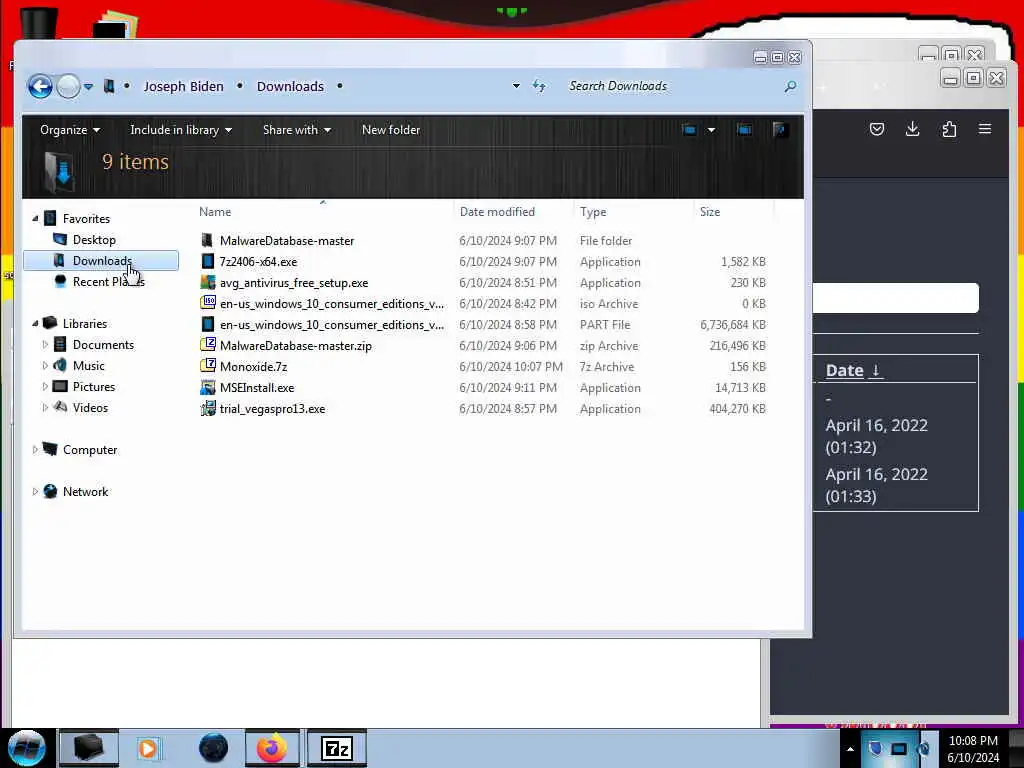
Task: Click the Forward navigation arrow
Action: coord(69,86)
